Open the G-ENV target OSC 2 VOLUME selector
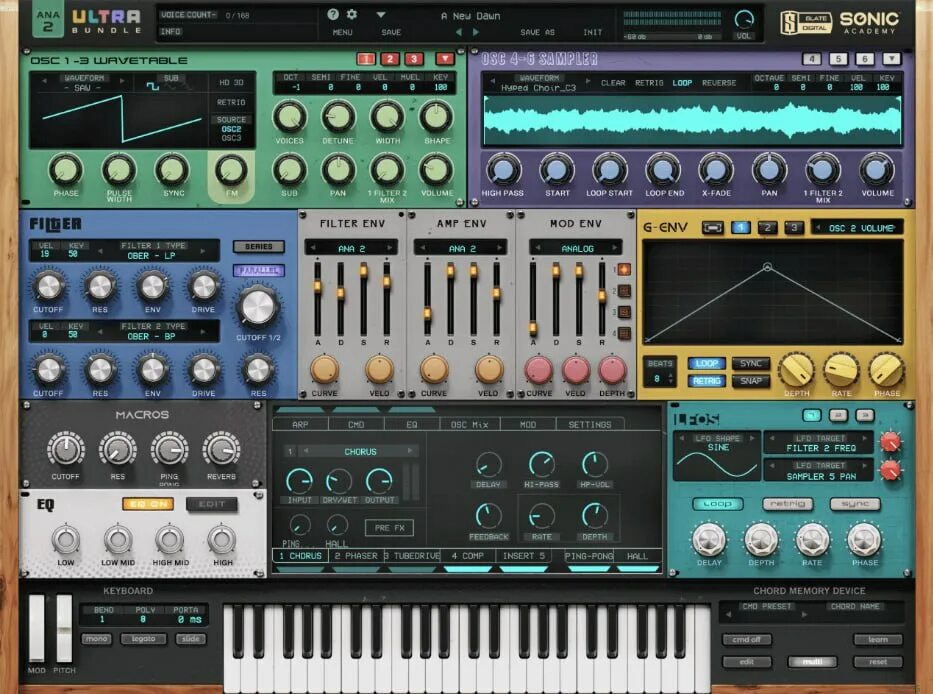 point(857,228)
